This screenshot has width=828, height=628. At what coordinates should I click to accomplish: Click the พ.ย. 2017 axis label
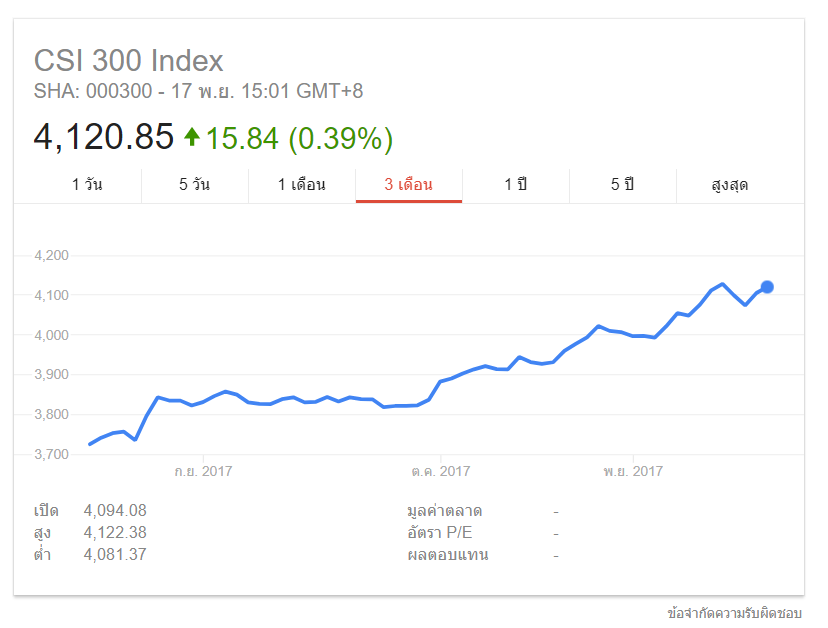[633, 471]
